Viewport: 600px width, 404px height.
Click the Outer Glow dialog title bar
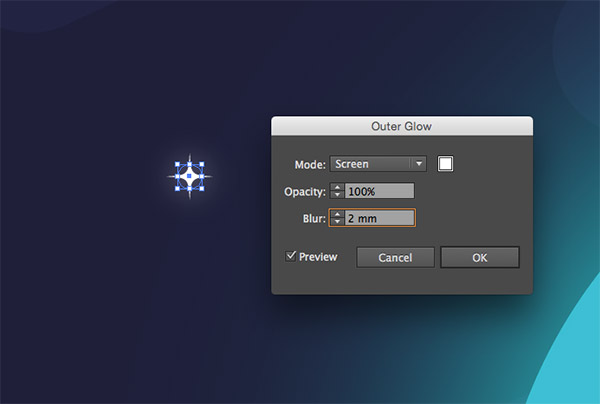pyautogui.click(x=402, y=126)
